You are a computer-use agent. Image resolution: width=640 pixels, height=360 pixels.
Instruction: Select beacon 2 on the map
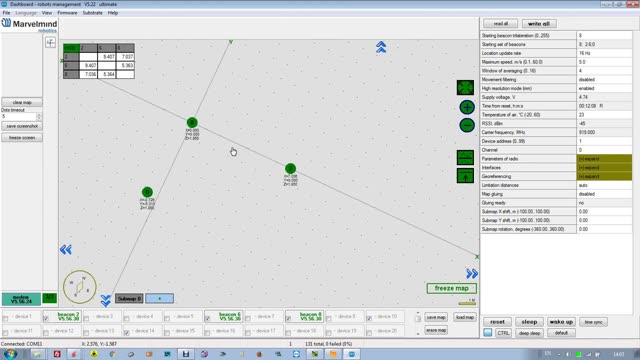[x=290, y=168]
